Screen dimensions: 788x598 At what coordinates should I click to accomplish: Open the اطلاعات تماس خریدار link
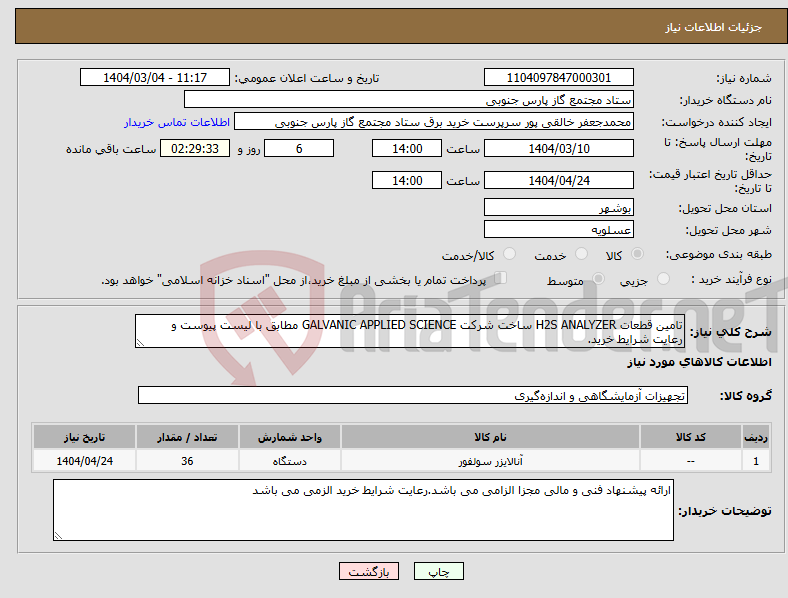(177, 122)
